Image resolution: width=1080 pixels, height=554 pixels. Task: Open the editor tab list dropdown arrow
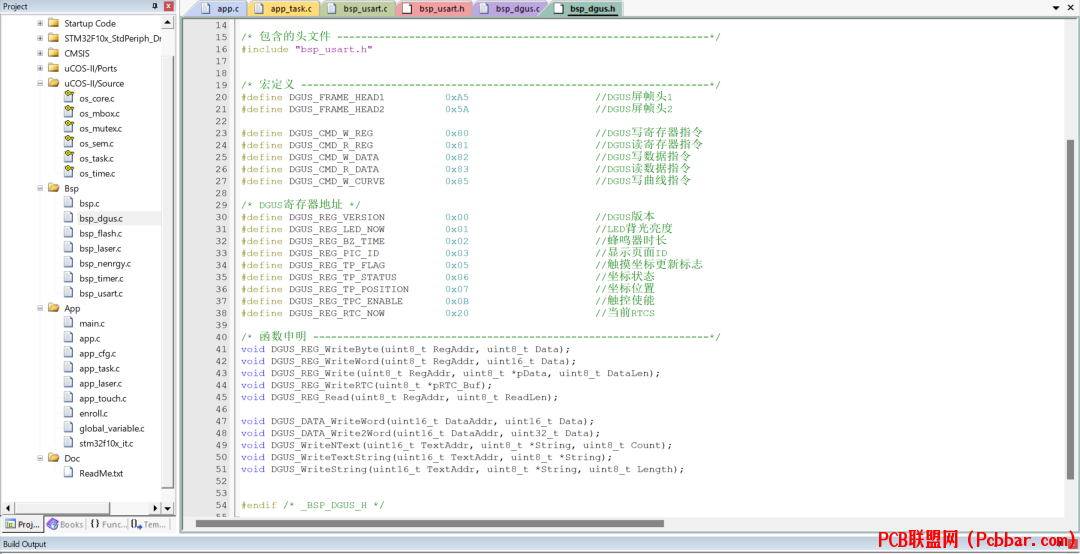coord(1056,8)
